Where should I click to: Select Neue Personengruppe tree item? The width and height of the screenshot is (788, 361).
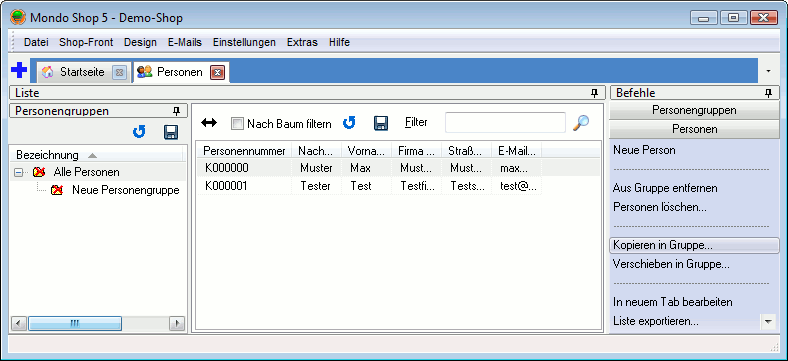pyautogui.click(x=126, y=190)
